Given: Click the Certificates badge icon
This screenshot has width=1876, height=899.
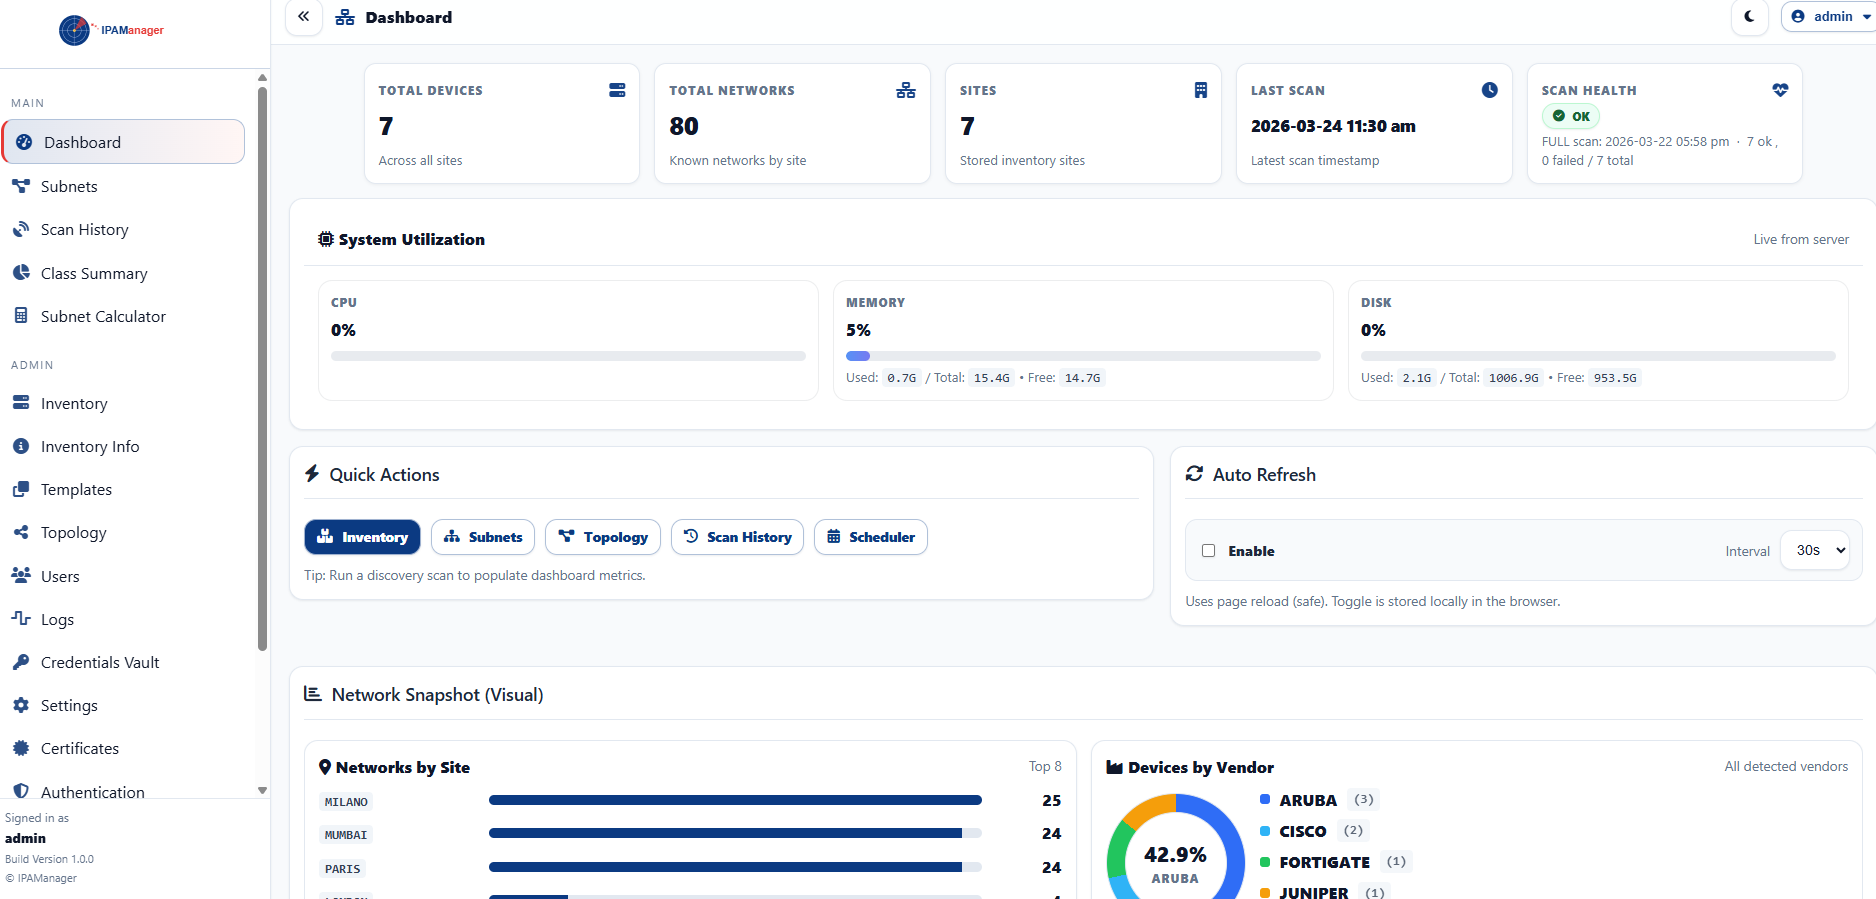Looking at the screenshot, I should (21, 748).
